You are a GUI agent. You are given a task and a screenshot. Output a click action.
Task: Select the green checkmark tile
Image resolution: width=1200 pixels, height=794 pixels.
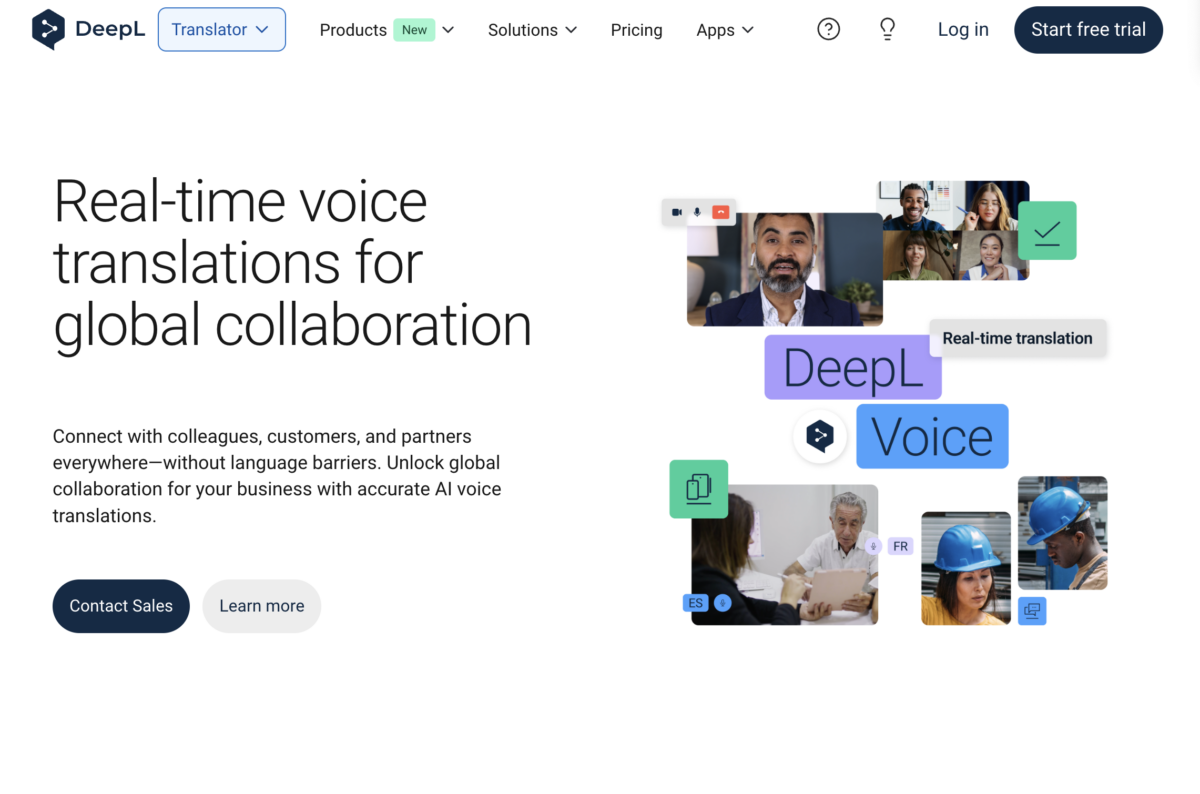1046,230
